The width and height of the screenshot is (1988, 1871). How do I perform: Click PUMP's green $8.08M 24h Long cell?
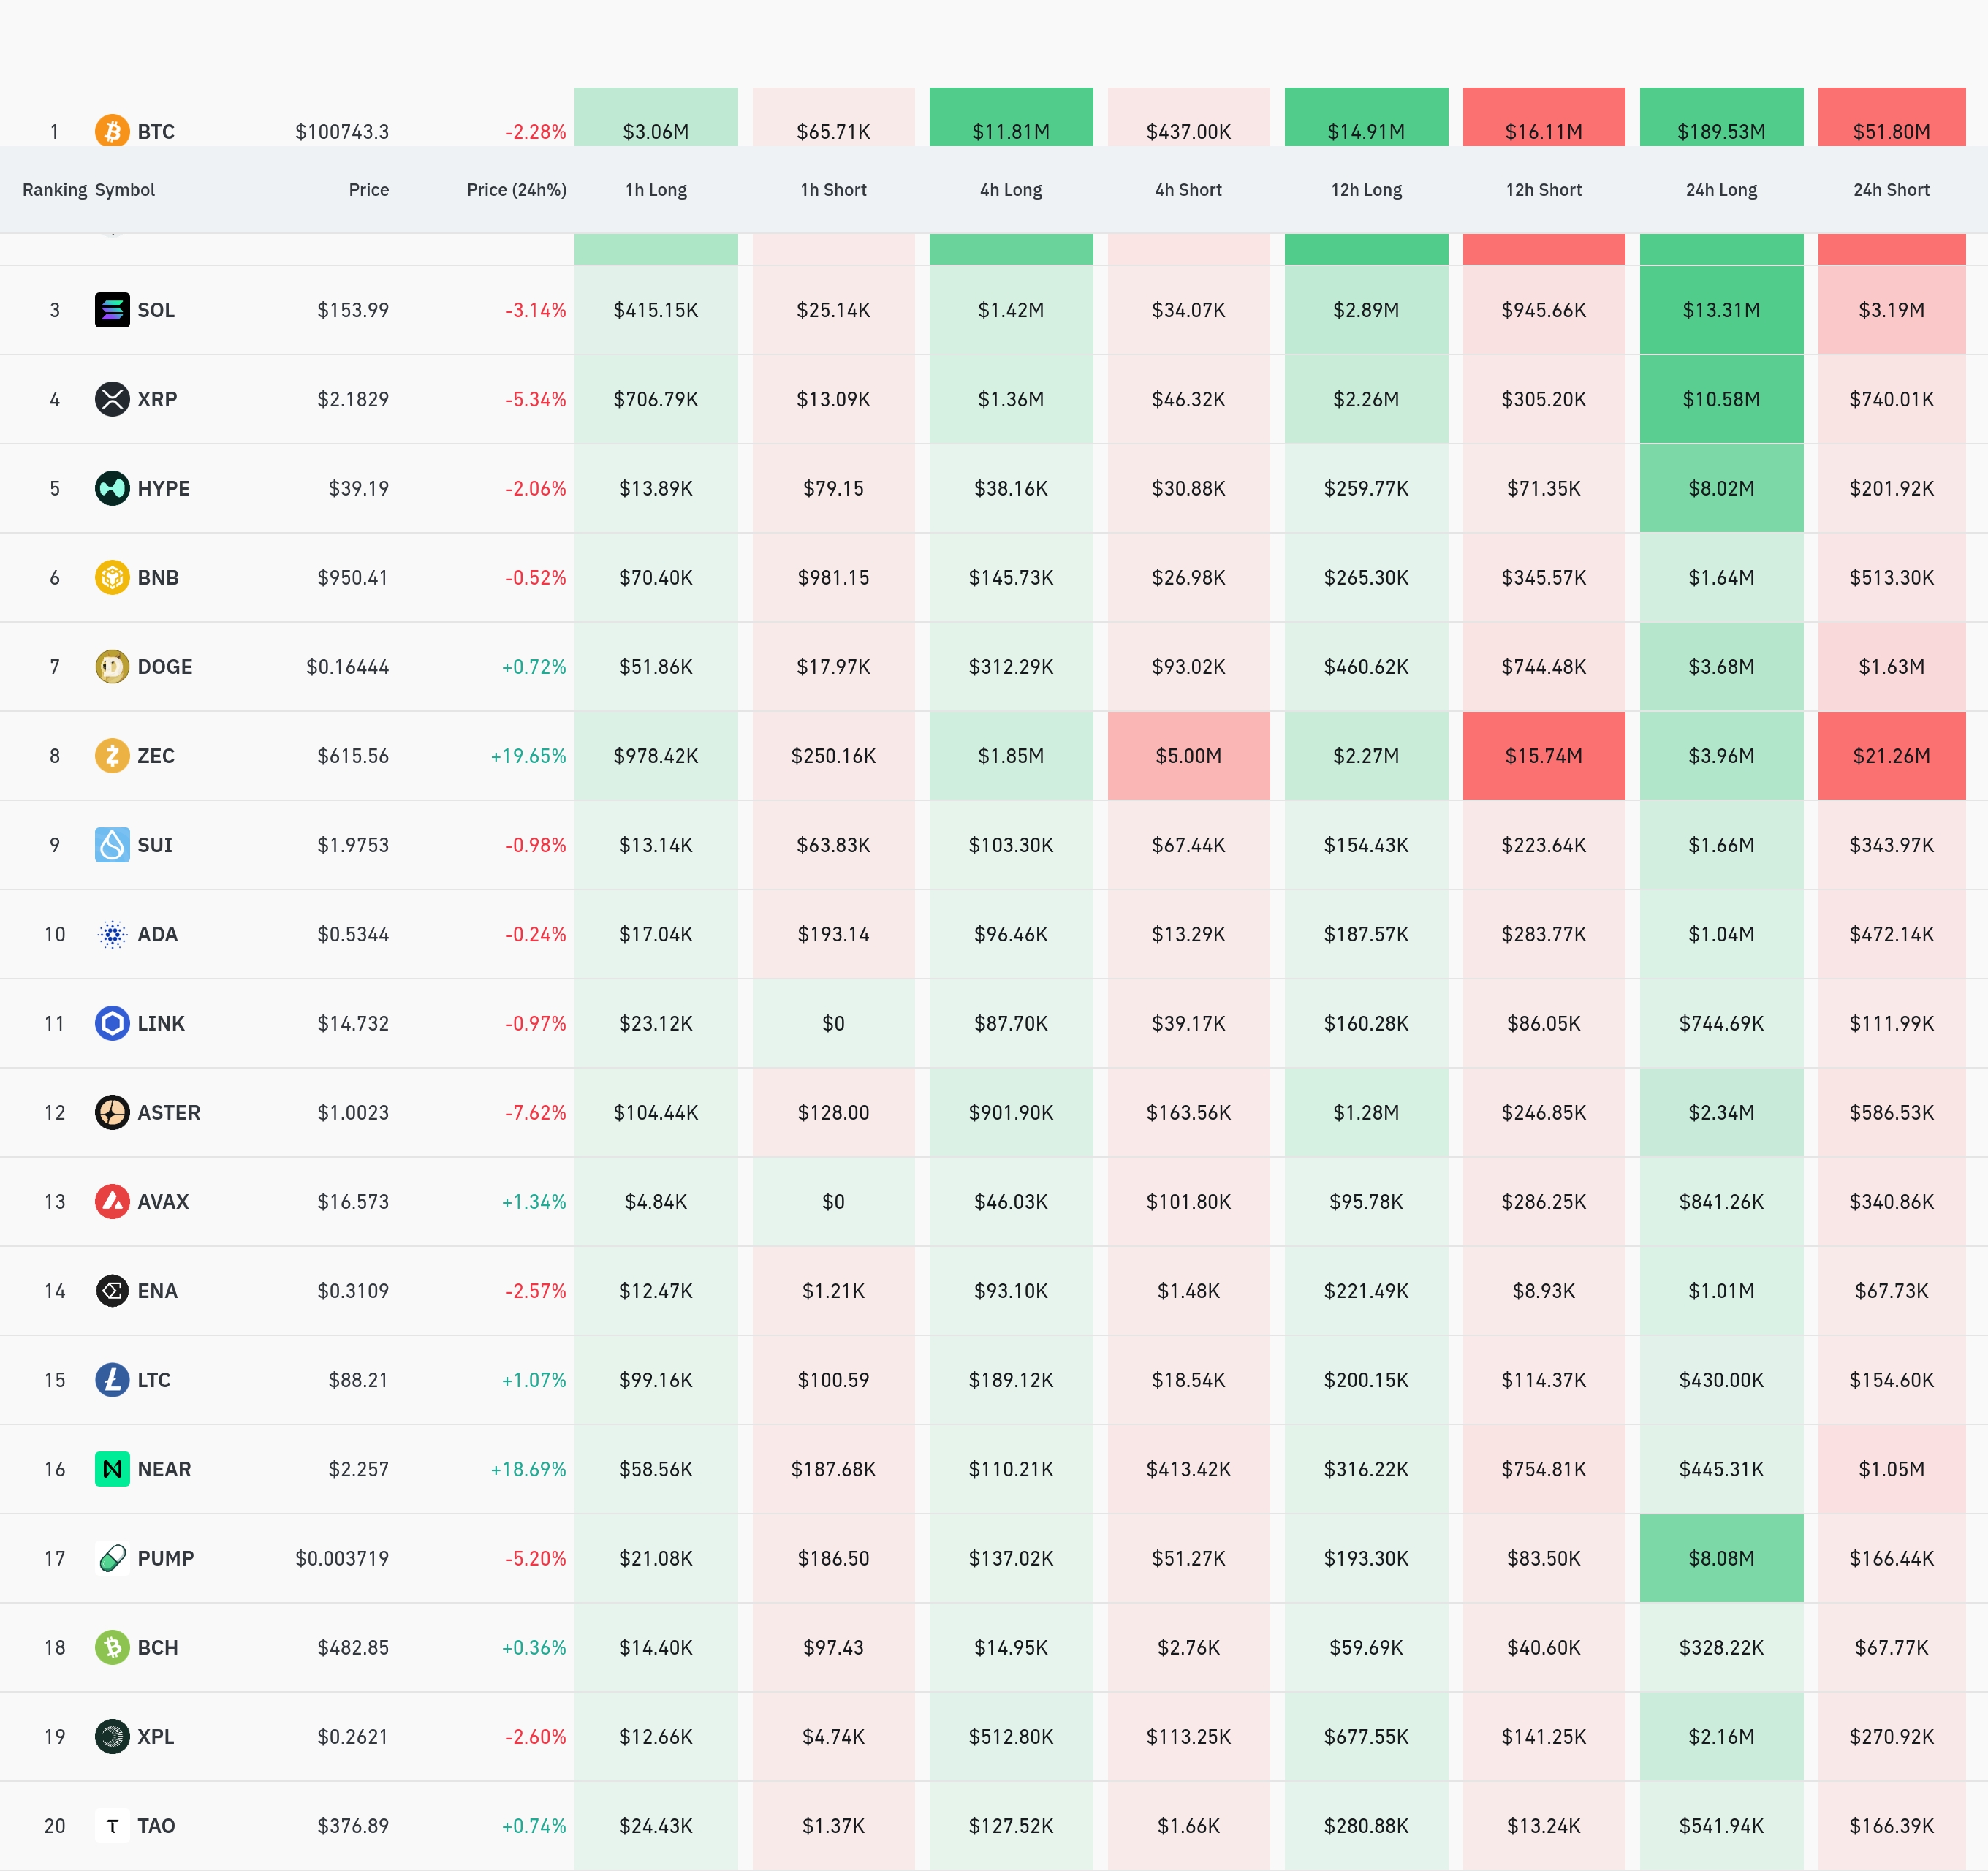(x=1721, y=1558)
